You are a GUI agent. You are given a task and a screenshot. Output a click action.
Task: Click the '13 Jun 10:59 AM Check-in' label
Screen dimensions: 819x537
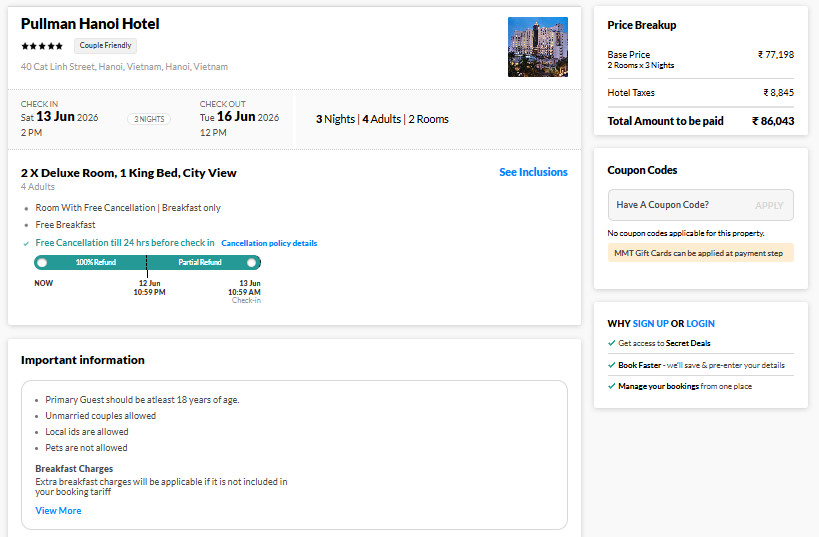(x=244, y=291)
